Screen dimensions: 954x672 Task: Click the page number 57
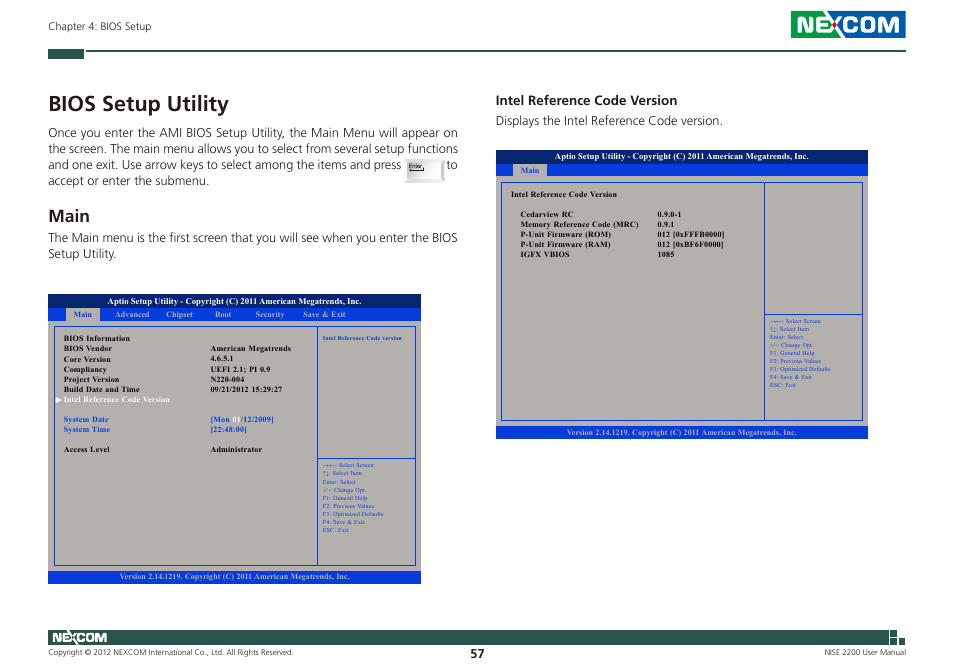click(x=477, y=654)
